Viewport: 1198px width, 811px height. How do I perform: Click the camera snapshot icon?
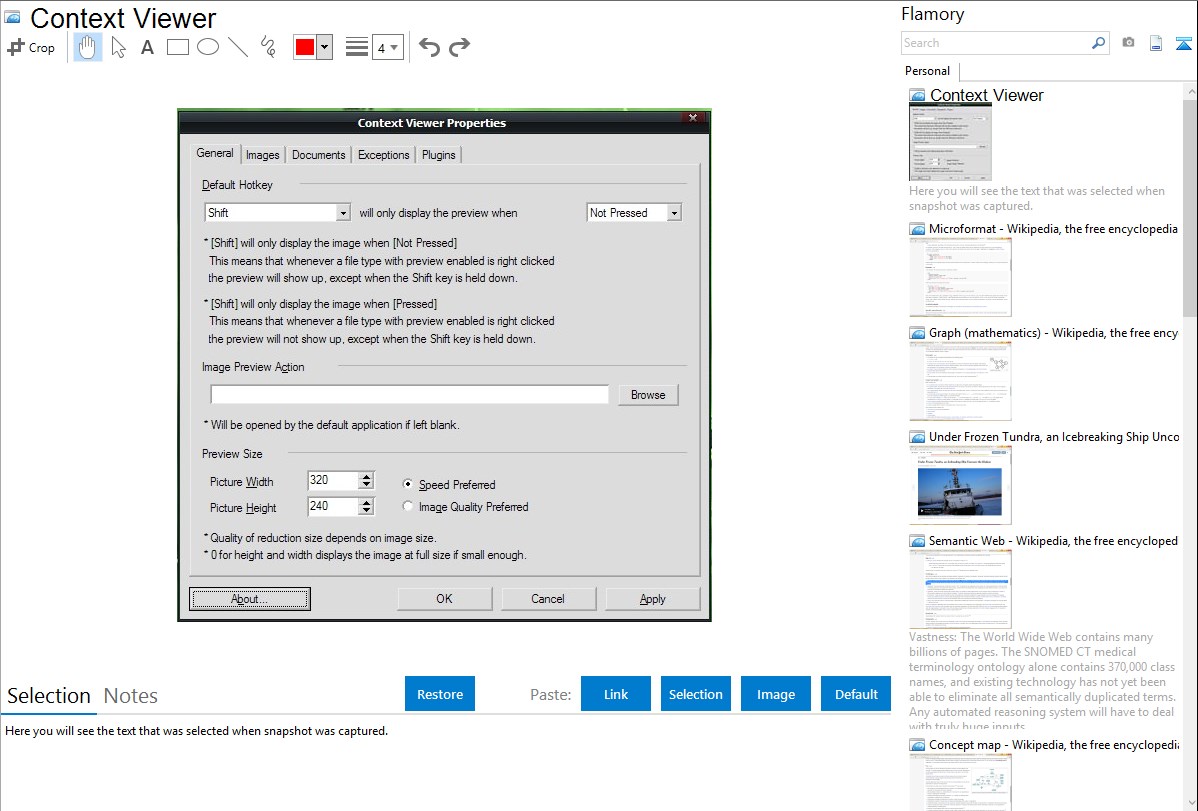[1128, 43]
